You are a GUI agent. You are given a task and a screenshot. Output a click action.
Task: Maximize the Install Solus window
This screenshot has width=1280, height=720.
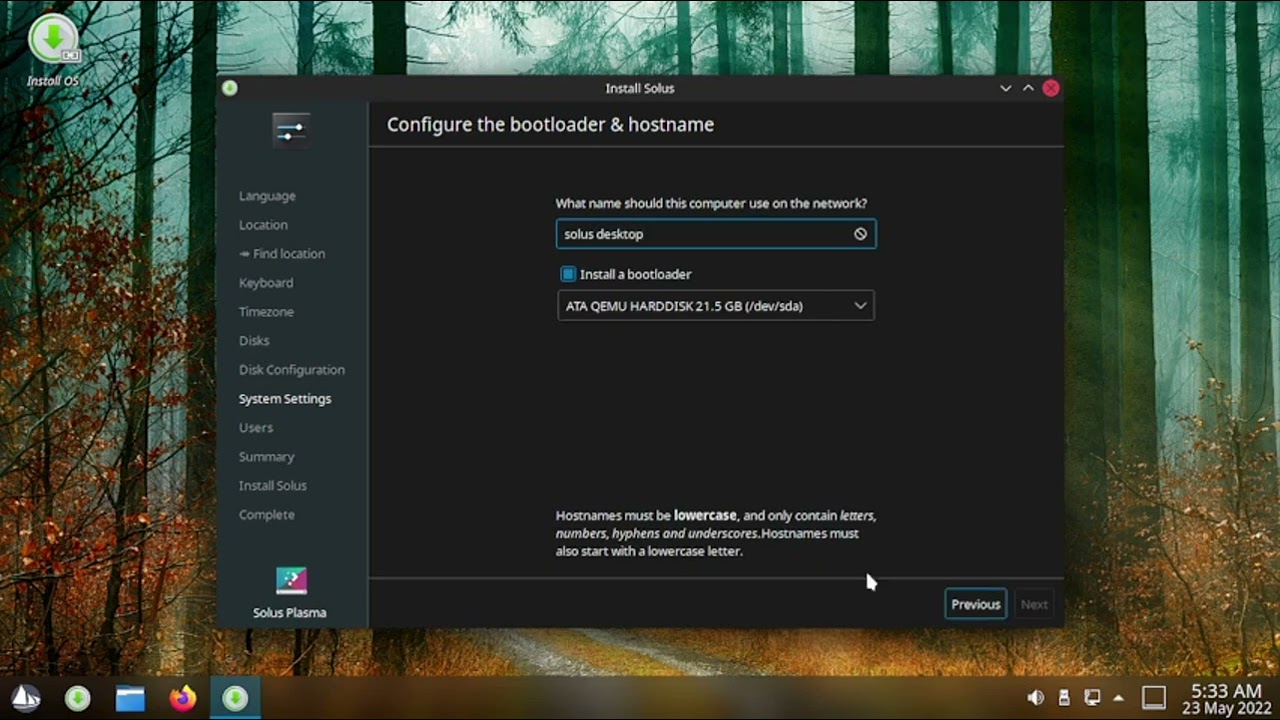pyautogui.click(x=1028, y=88)
